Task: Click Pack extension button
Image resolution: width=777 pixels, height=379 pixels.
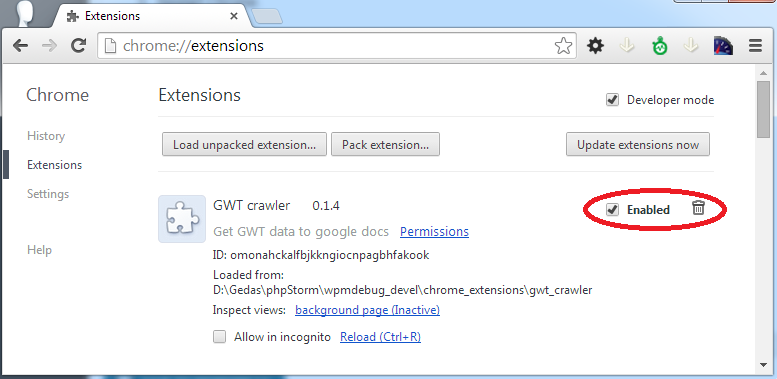Action: click(x=386, y=145)
